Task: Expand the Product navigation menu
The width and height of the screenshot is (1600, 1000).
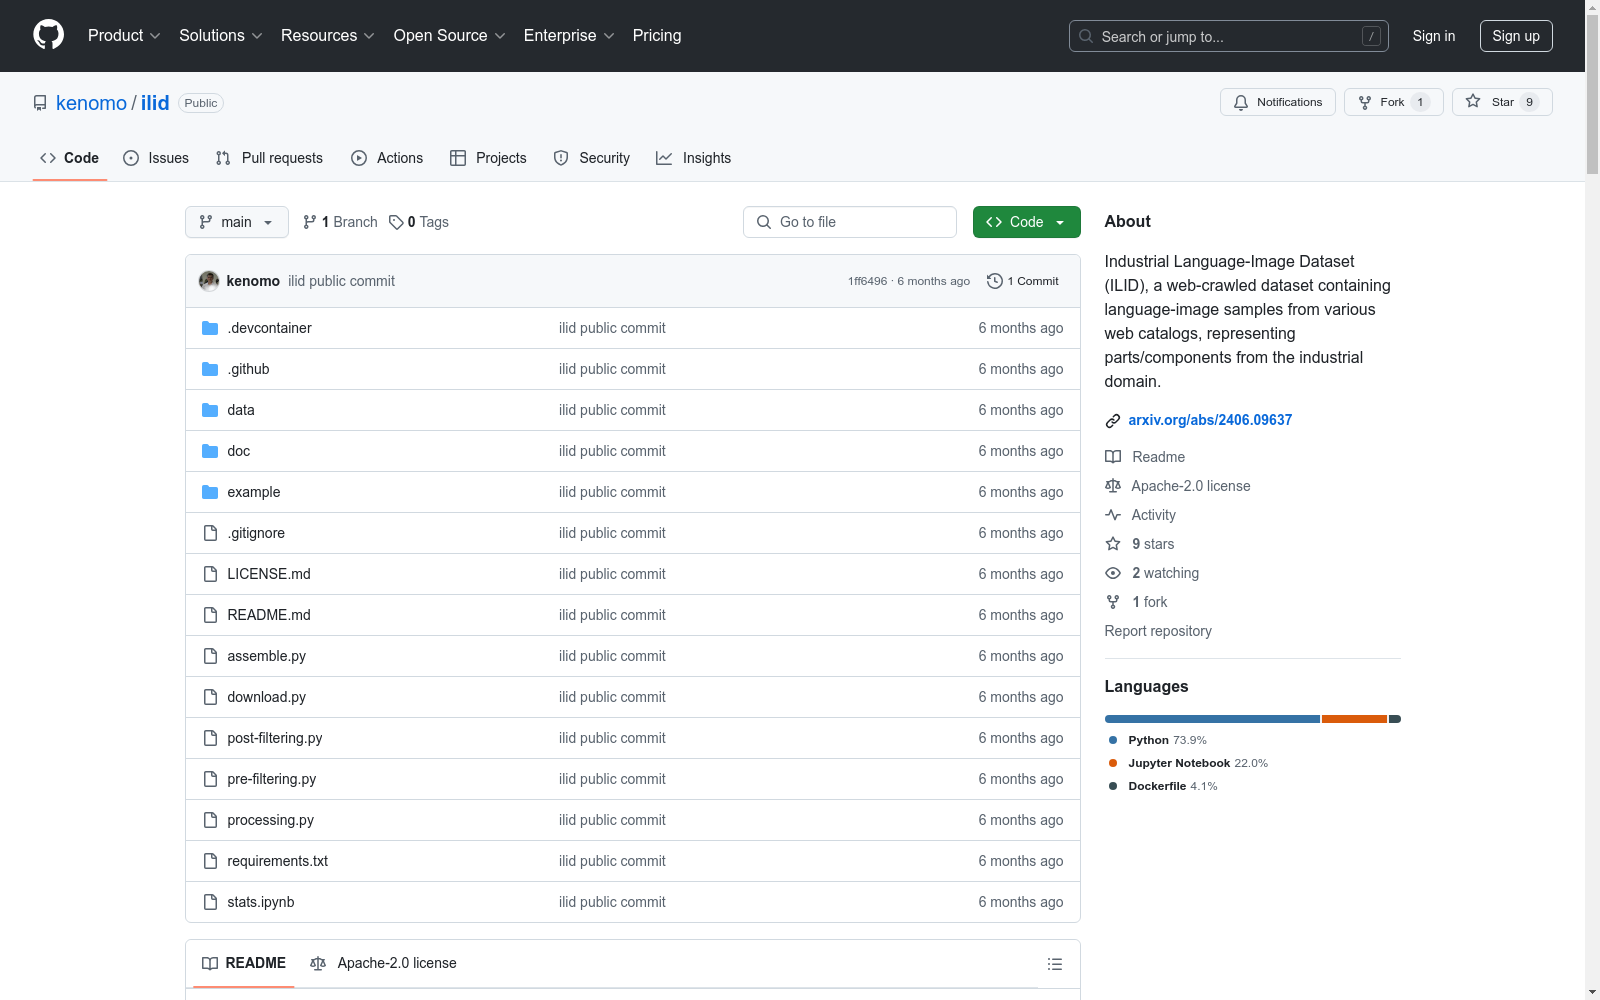Action: (x=124, y=36)
